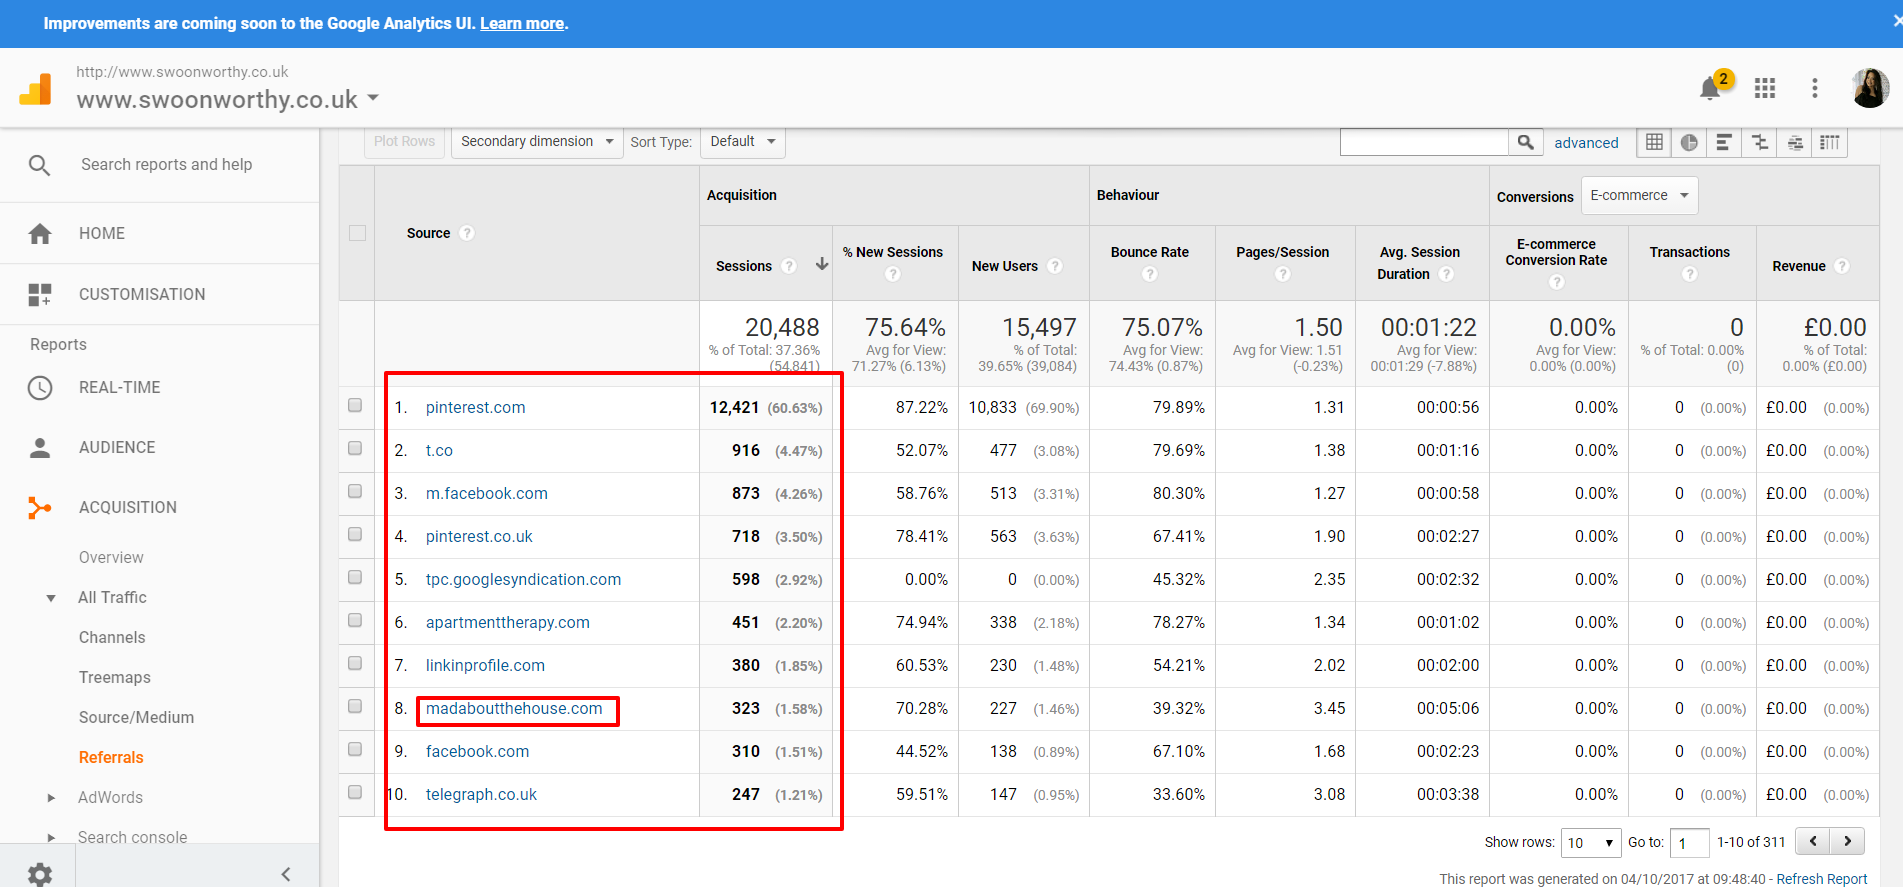Go to next page of results
This screenshot has width=1903, height=887.
pos(1847,842)
